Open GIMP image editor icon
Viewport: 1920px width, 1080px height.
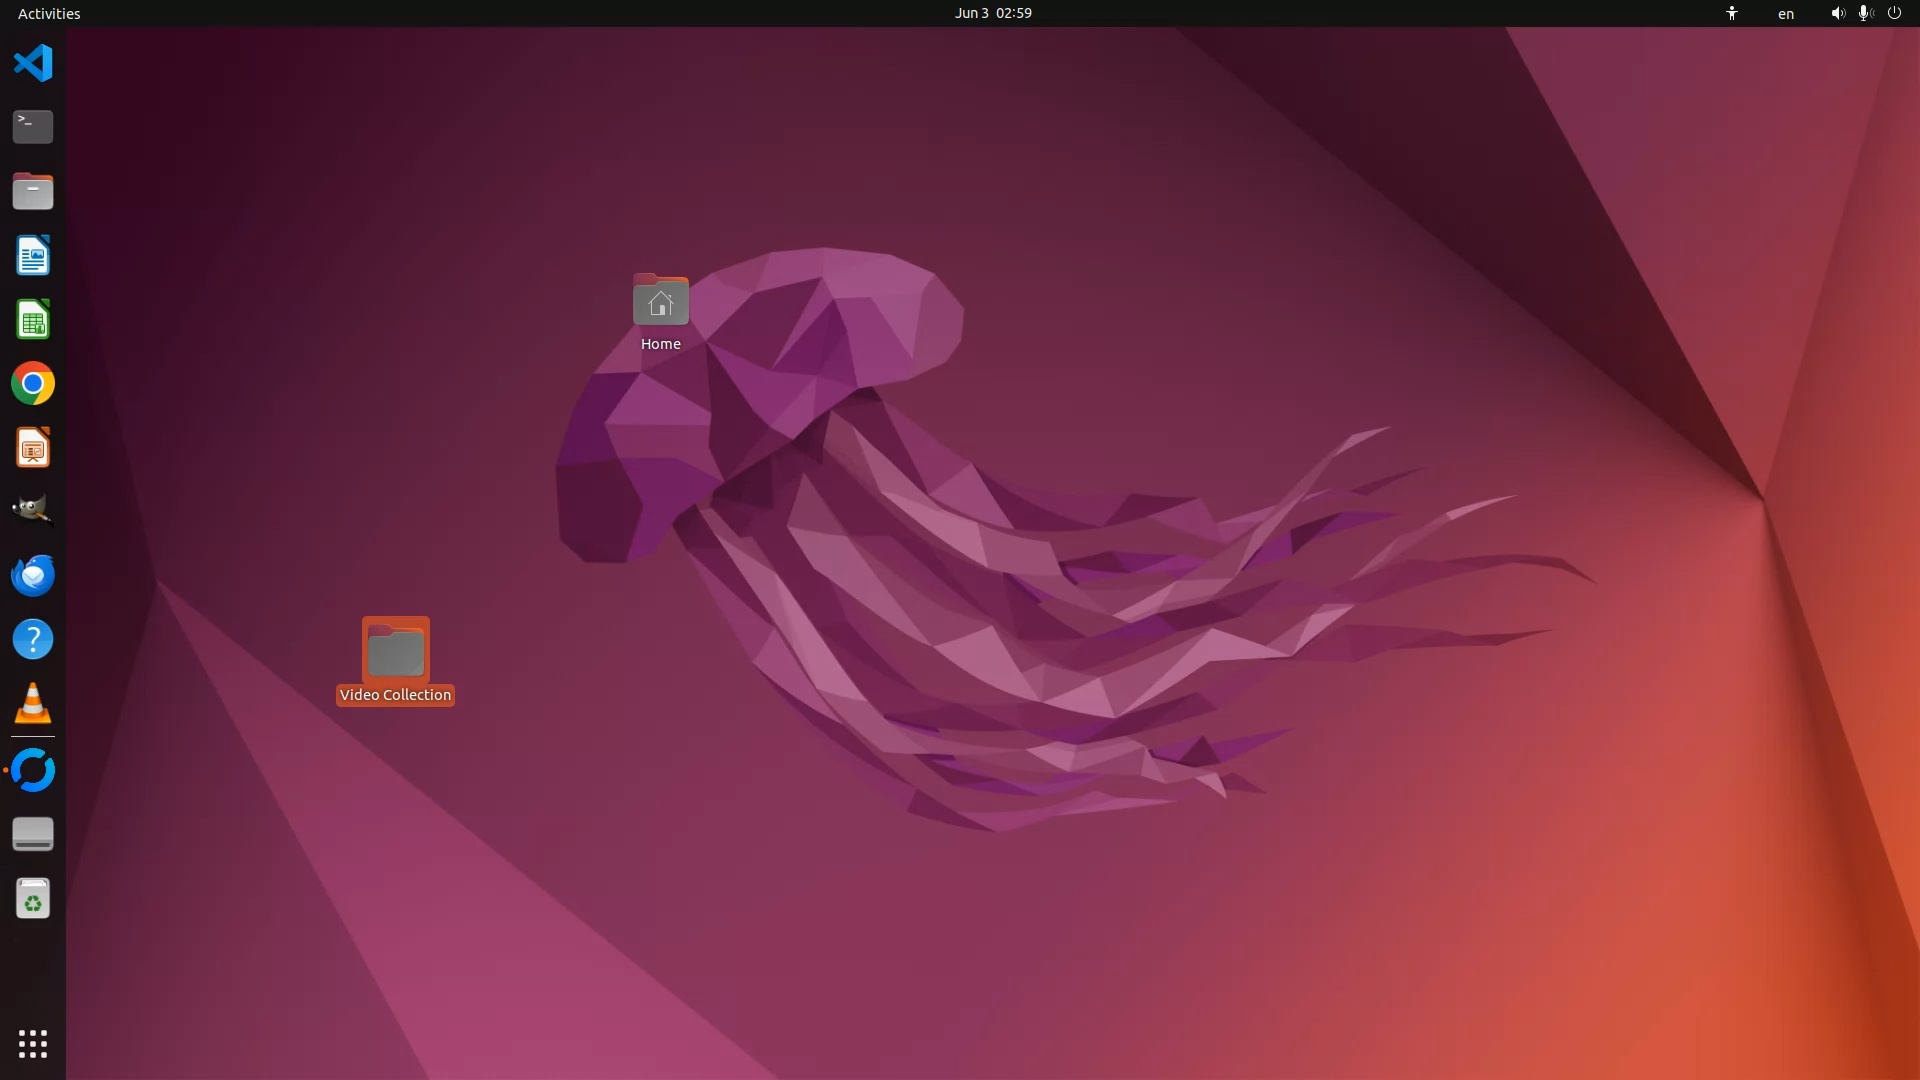(33, 511)
